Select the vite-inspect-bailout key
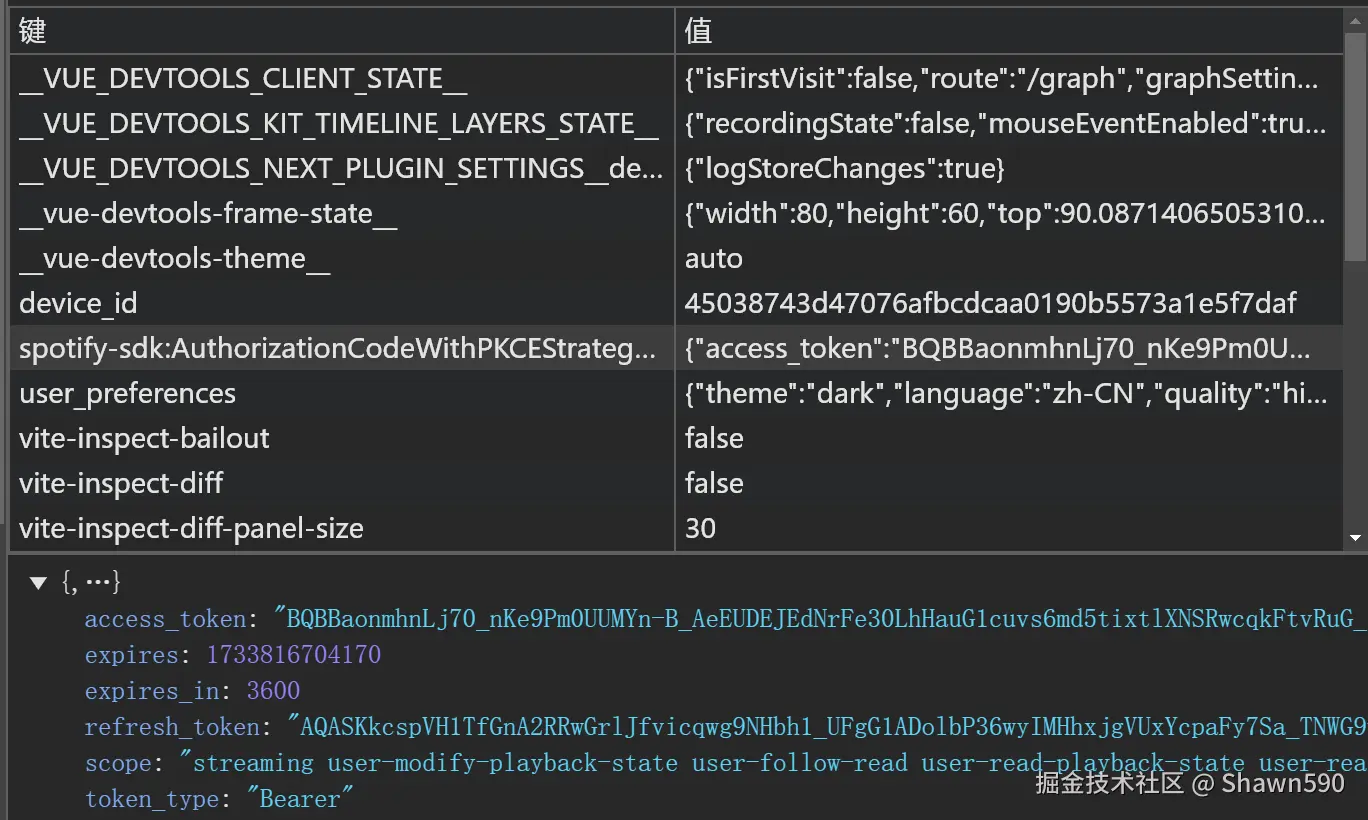This screenshot has width=1368, height=820. click(x=144, y=439)
